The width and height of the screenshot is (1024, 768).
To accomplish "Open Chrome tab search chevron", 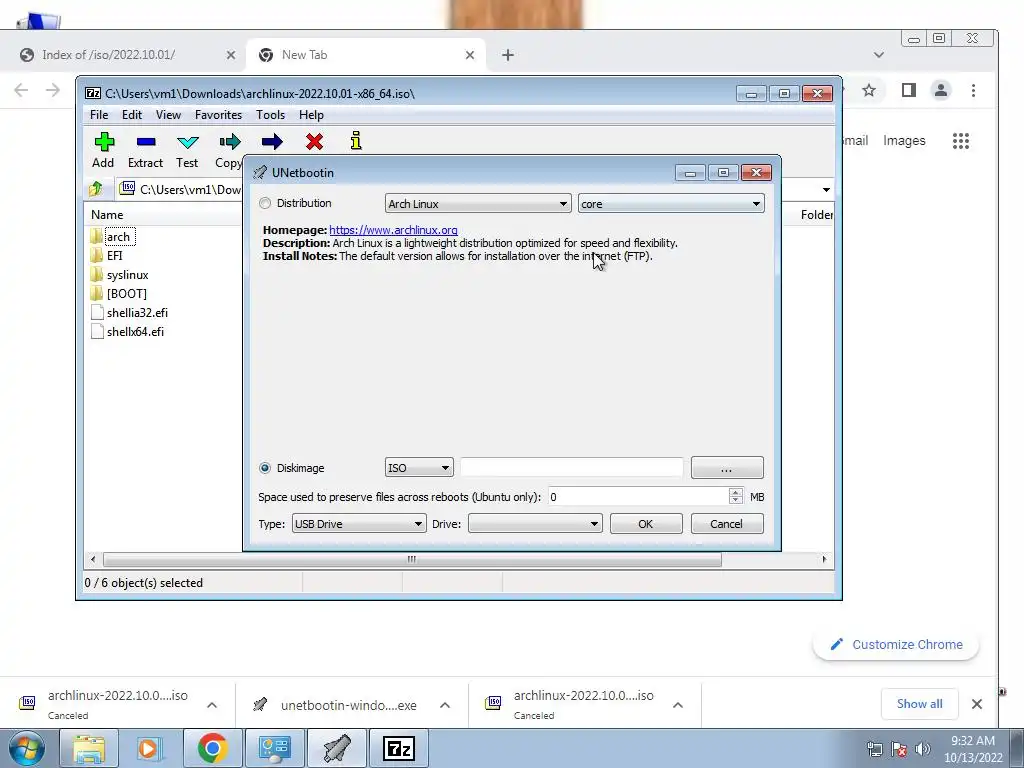I will [879, 55].
